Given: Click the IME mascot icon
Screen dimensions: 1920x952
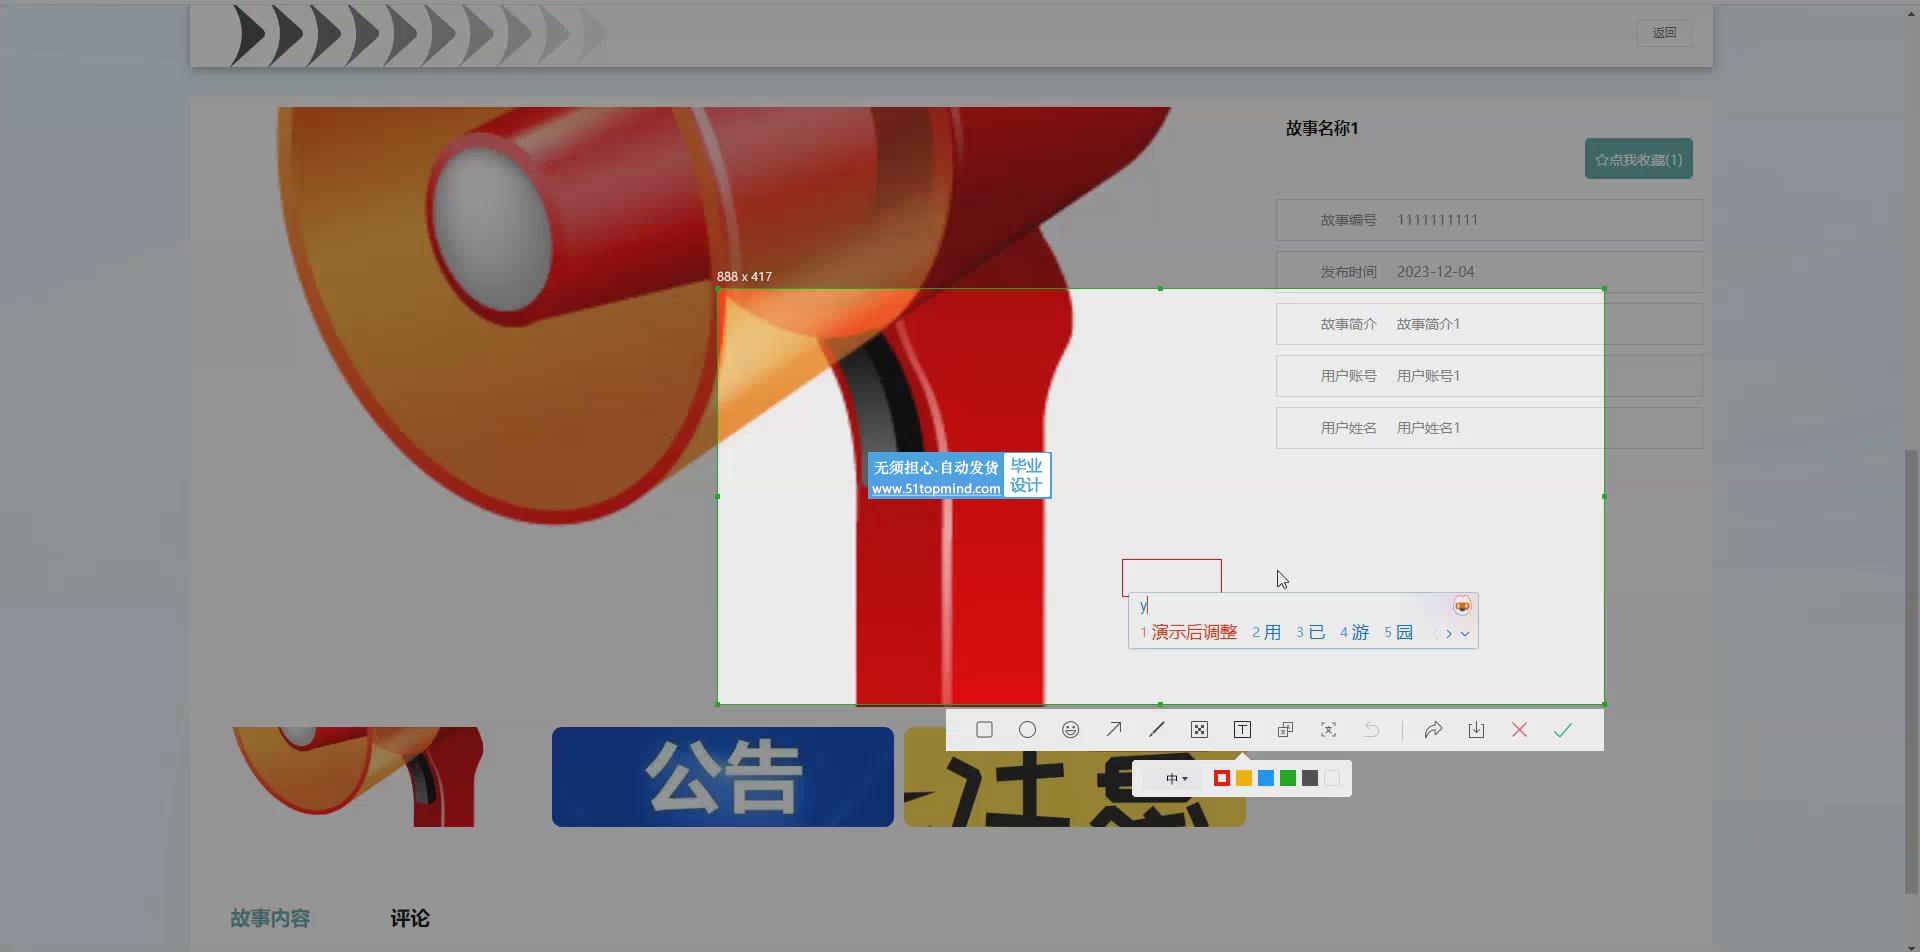Looking at the screenshot, I should [x=1462, y=606].
